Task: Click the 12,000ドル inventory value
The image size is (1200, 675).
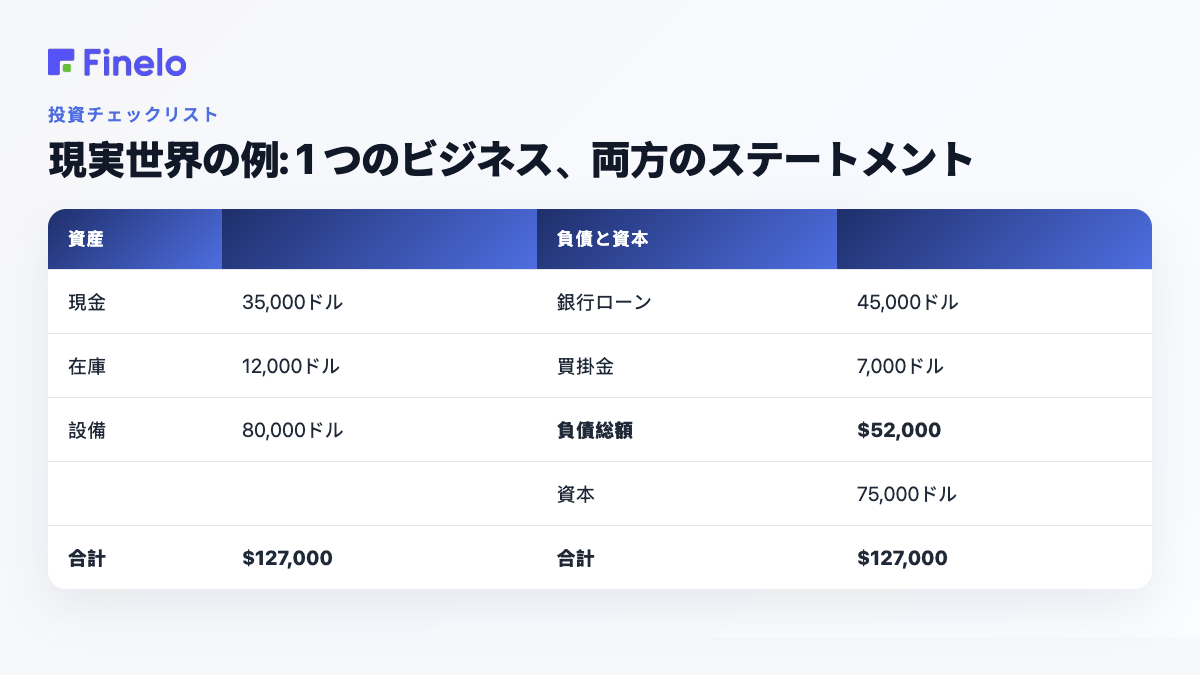Action: click(x=291, y=366)
